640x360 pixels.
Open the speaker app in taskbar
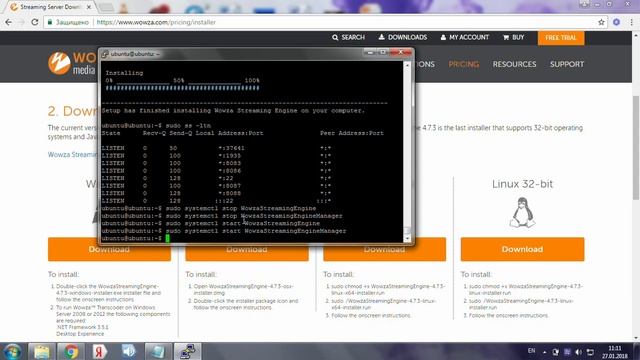pyautogui.click(x=129, y=351)
